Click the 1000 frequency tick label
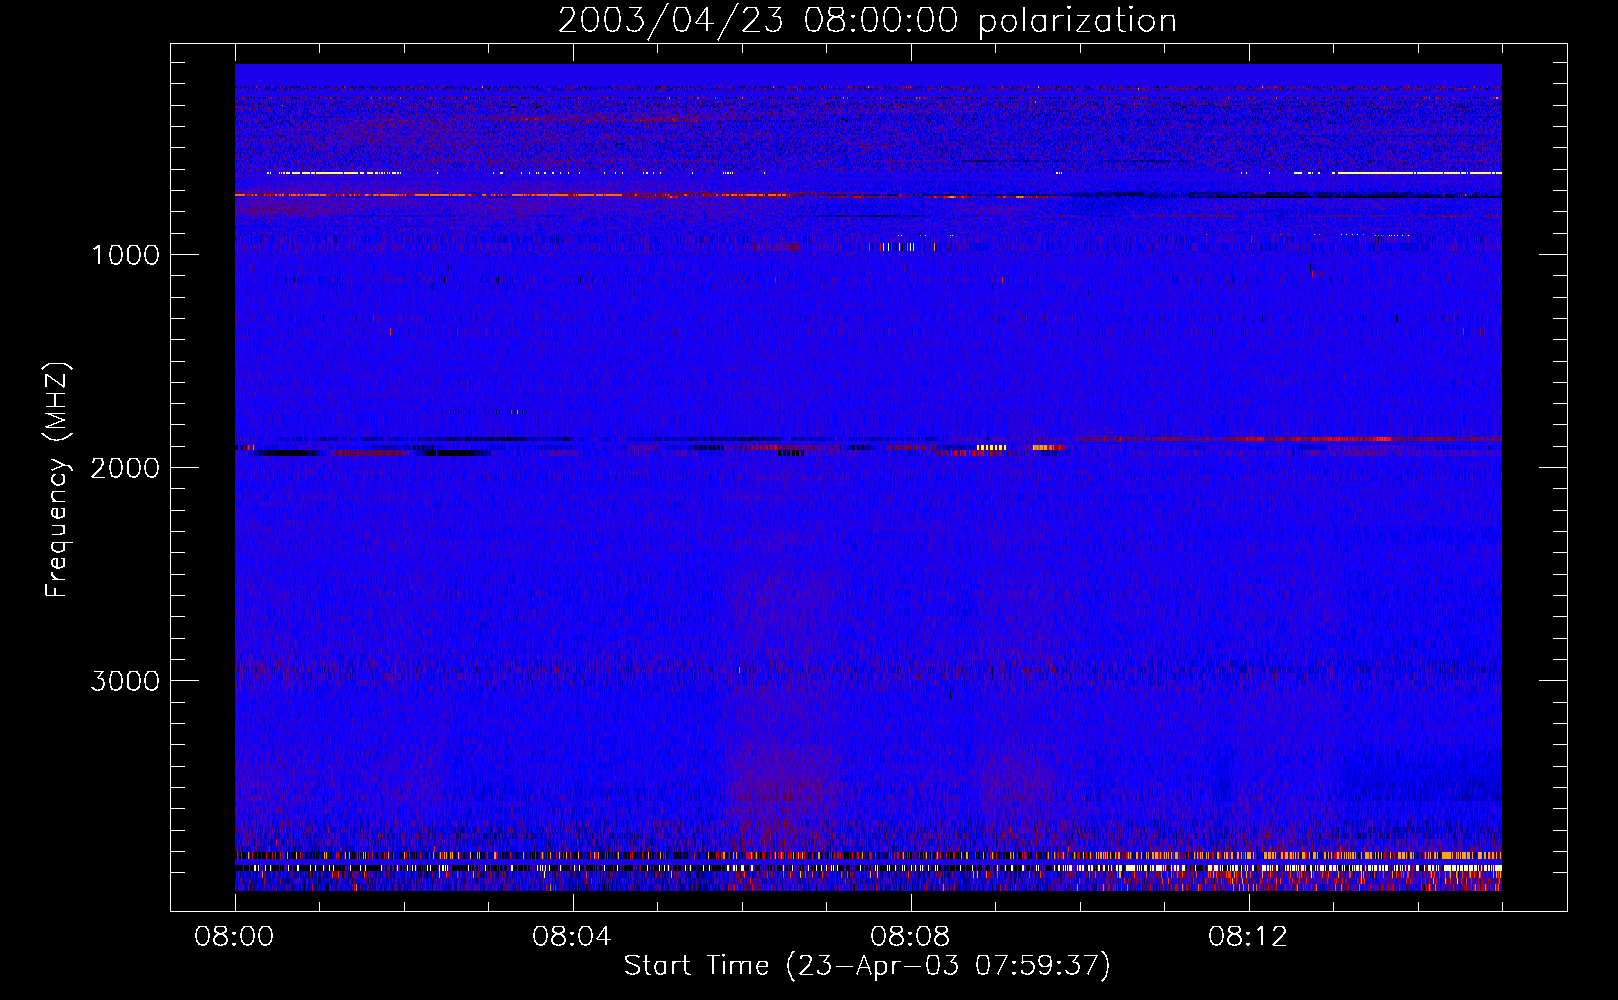Screen dimensions: 1618x1000 (125, 255)
